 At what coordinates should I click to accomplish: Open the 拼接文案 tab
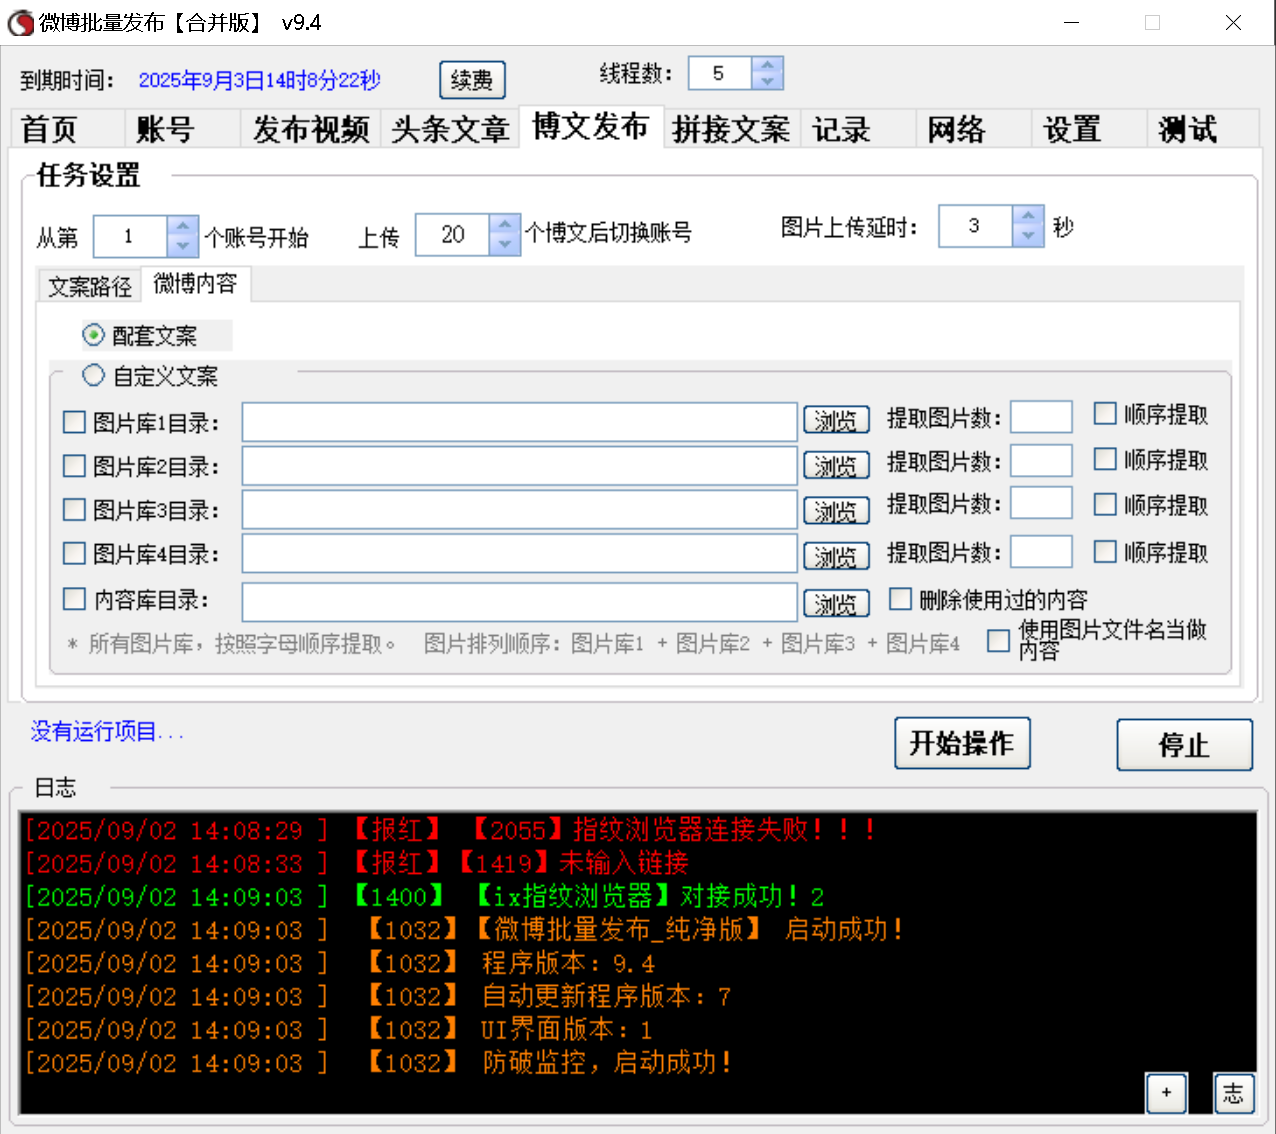(x=731, y=128)
